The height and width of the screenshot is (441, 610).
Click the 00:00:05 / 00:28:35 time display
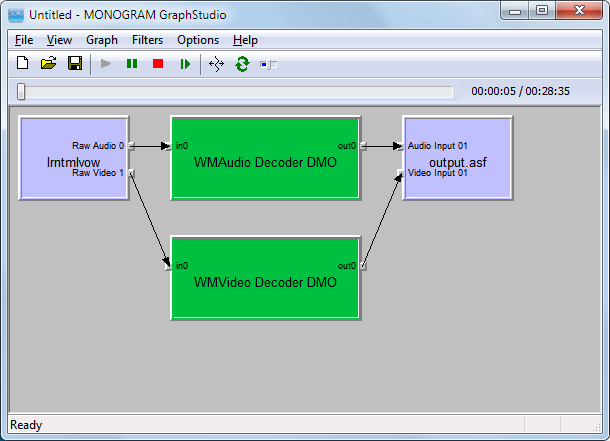520,91
